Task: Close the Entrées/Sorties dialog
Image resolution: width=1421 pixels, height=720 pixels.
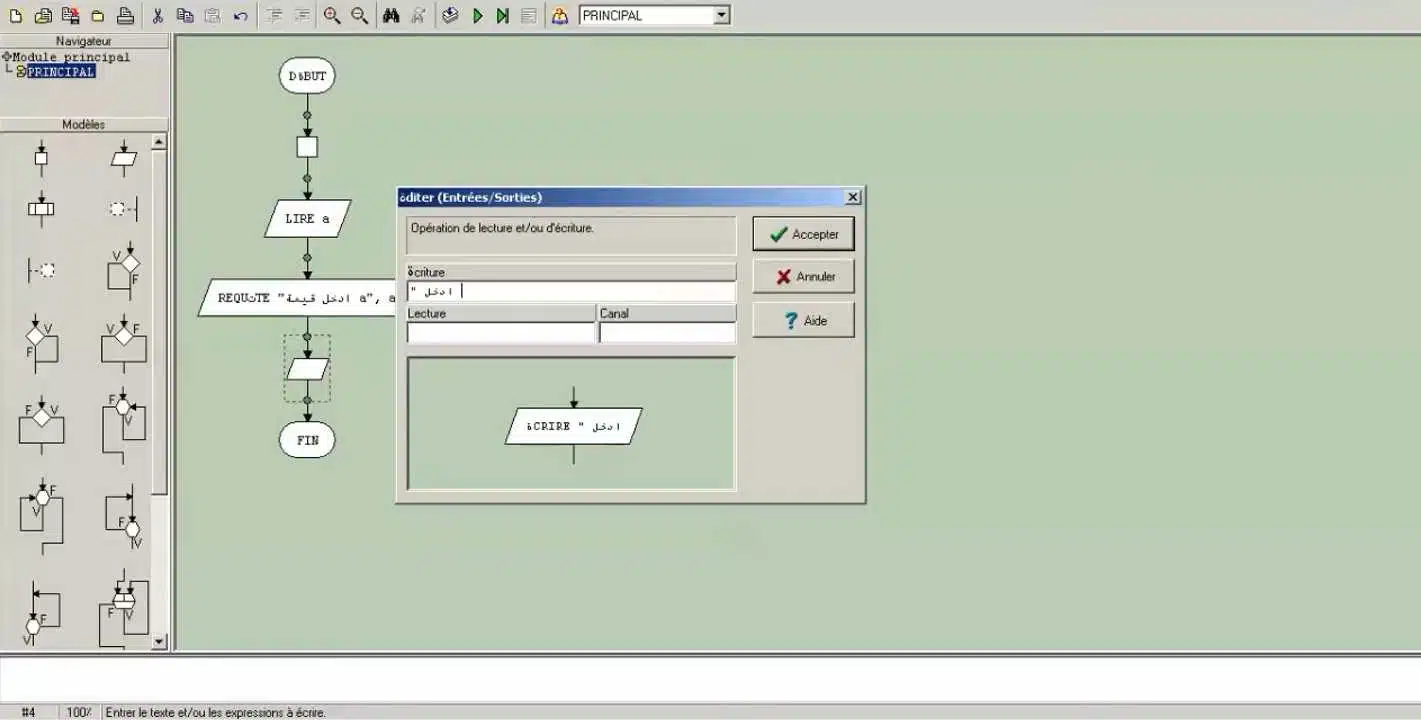Action: 852,198
